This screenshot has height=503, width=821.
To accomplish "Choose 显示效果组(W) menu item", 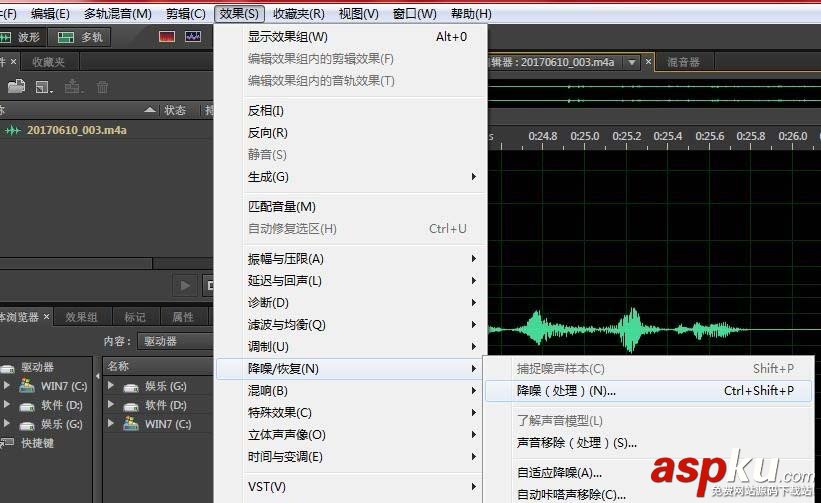I will click(x=351, y=37).
